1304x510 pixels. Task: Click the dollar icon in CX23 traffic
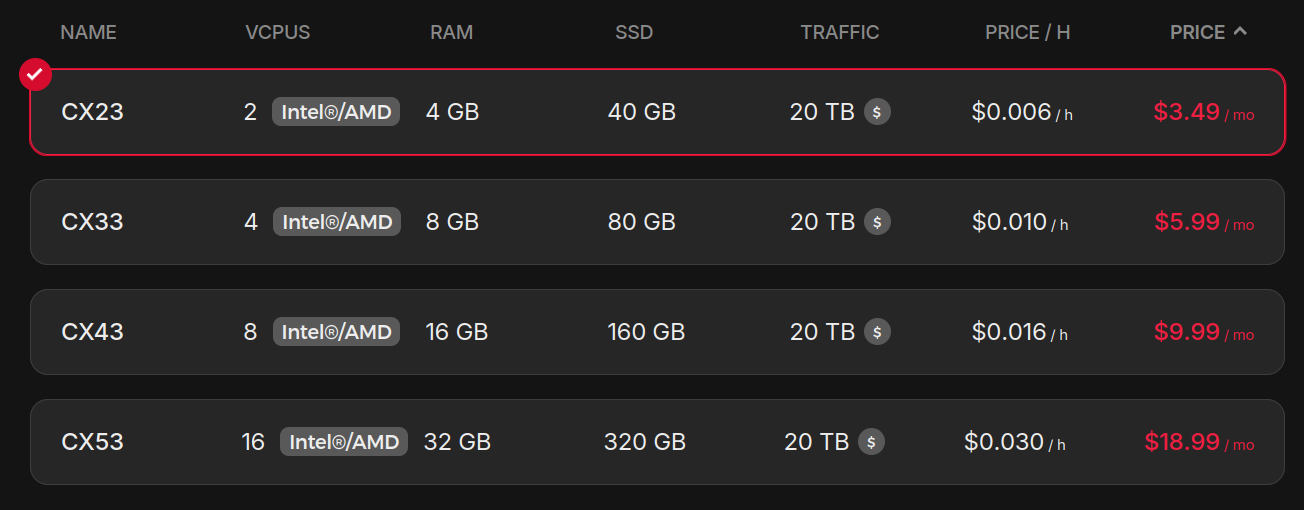pos(877,112)
